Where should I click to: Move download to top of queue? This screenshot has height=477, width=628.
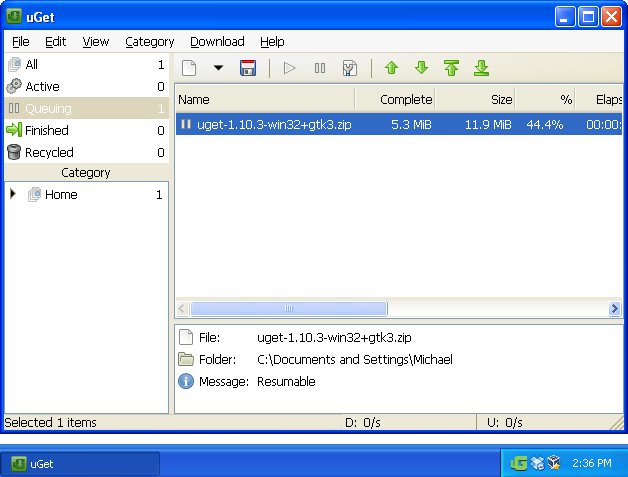(x=451, y=68)
